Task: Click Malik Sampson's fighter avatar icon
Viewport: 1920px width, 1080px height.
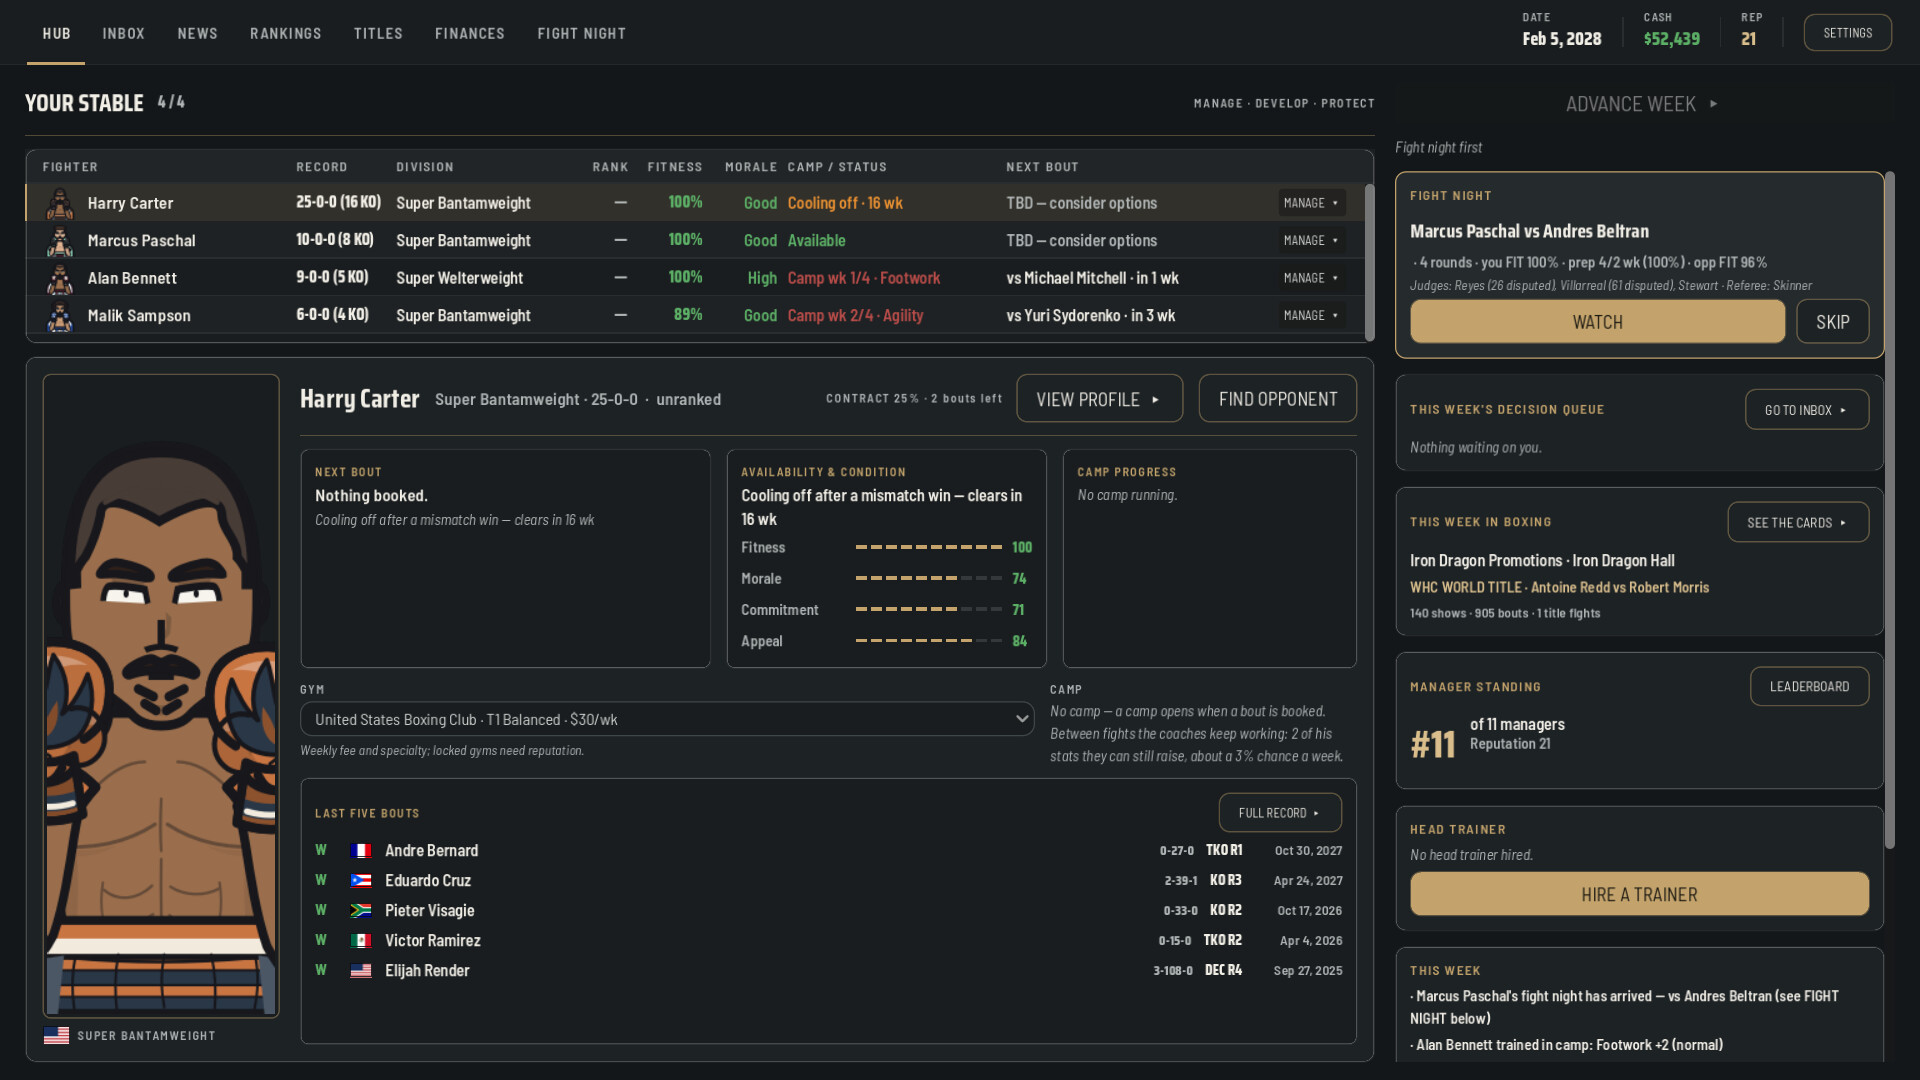Action: (60, 316)
